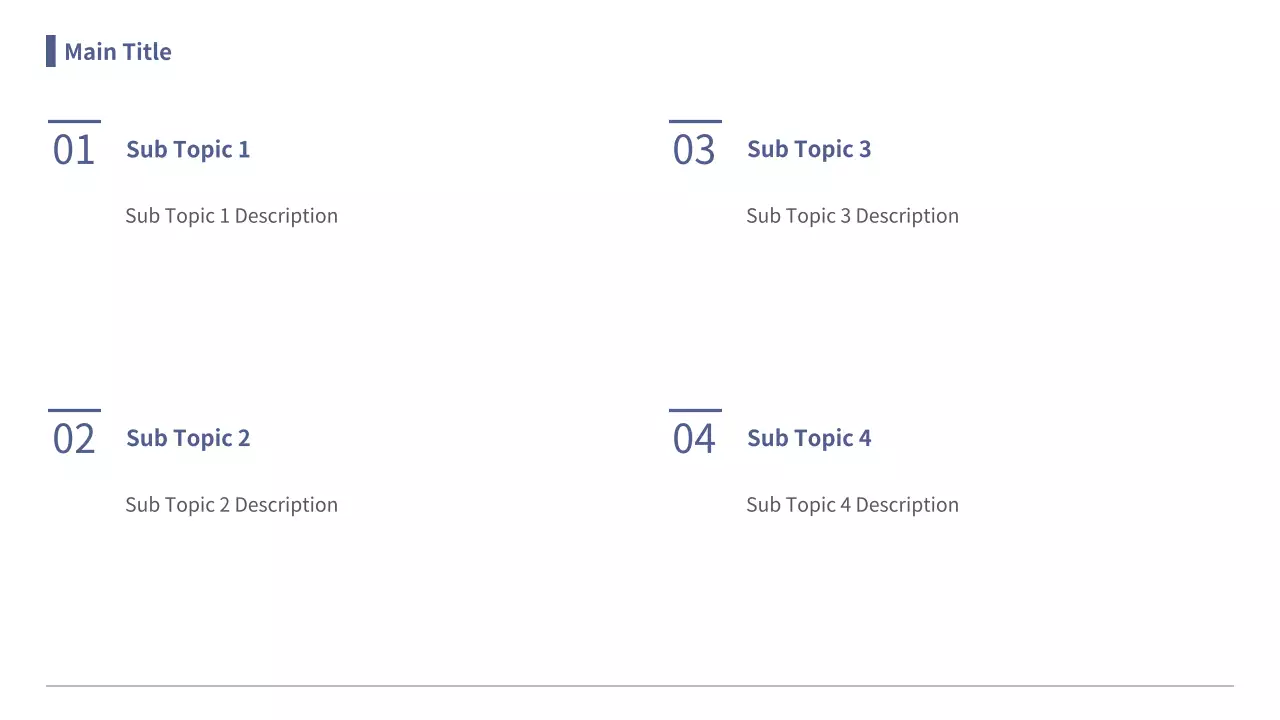Click "Sub Topic 1 Description" text

[231, 216]
